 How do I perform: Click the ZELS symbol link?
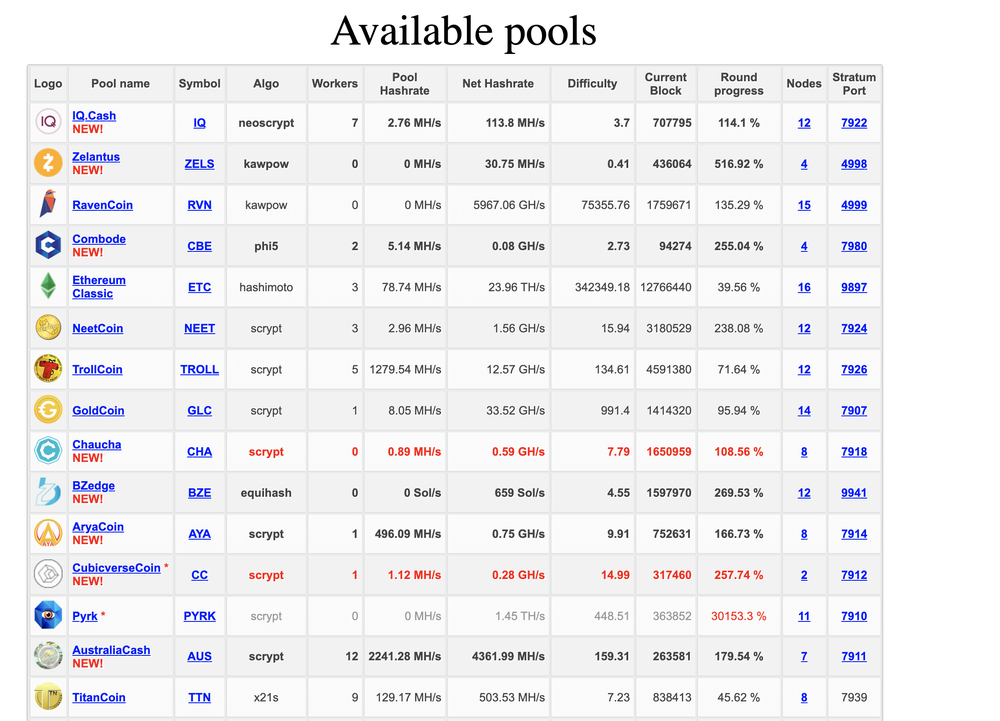pyautogui.click(x=200, y=164)
